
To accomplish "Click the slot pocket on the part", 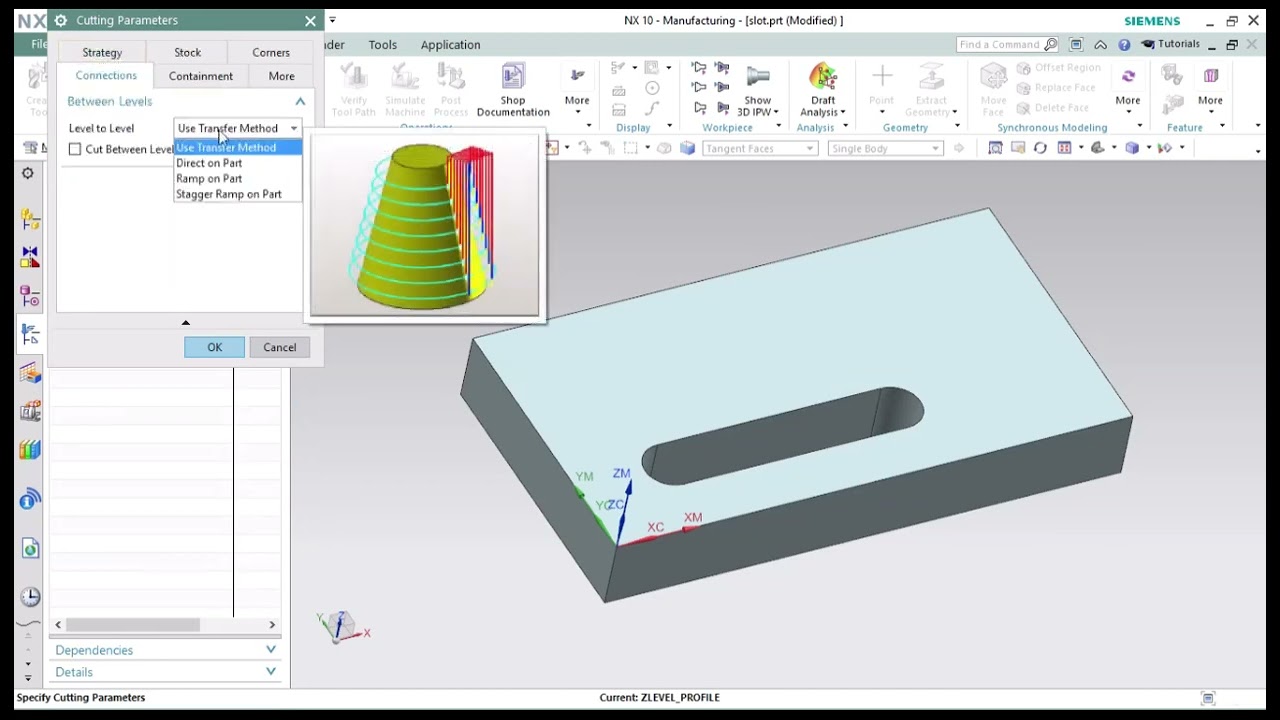I will pyautogui.click(x=782, y=435).
